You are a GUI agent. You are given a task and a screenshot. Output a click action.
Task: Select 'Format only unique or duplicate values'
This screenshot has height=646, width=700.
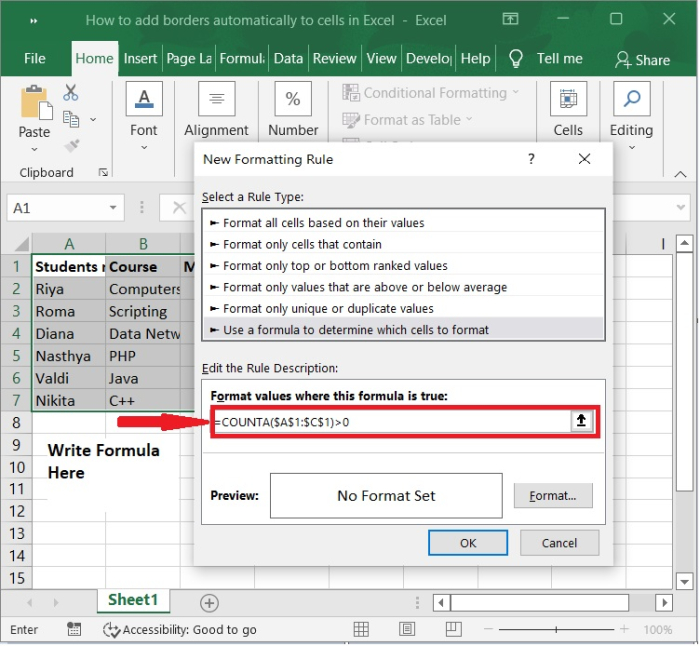pyautogui.click(x=404, y=308)
